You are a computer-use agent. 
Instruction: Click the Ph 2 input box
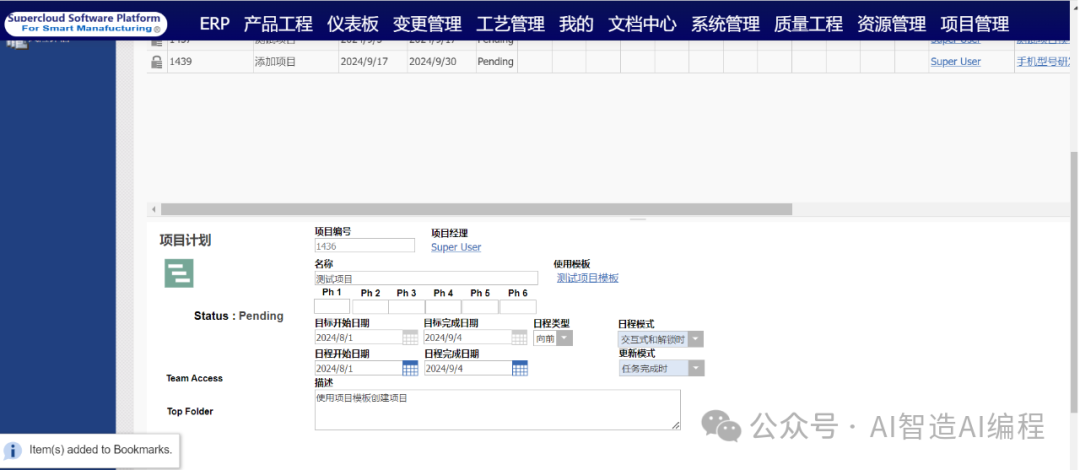(371, 307)
